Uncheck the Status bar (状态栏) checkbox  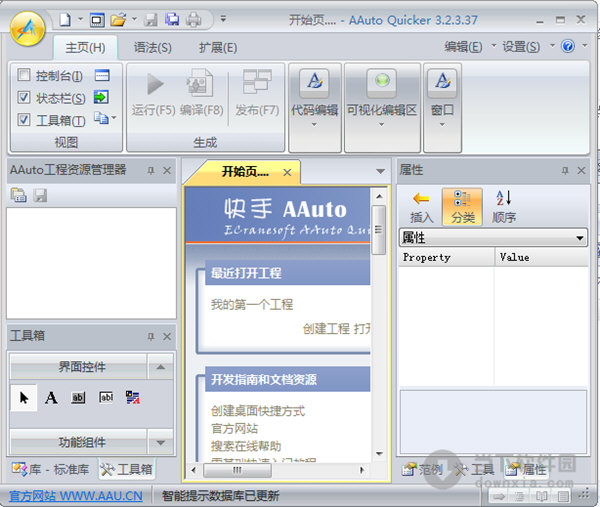tap(24, 98)
